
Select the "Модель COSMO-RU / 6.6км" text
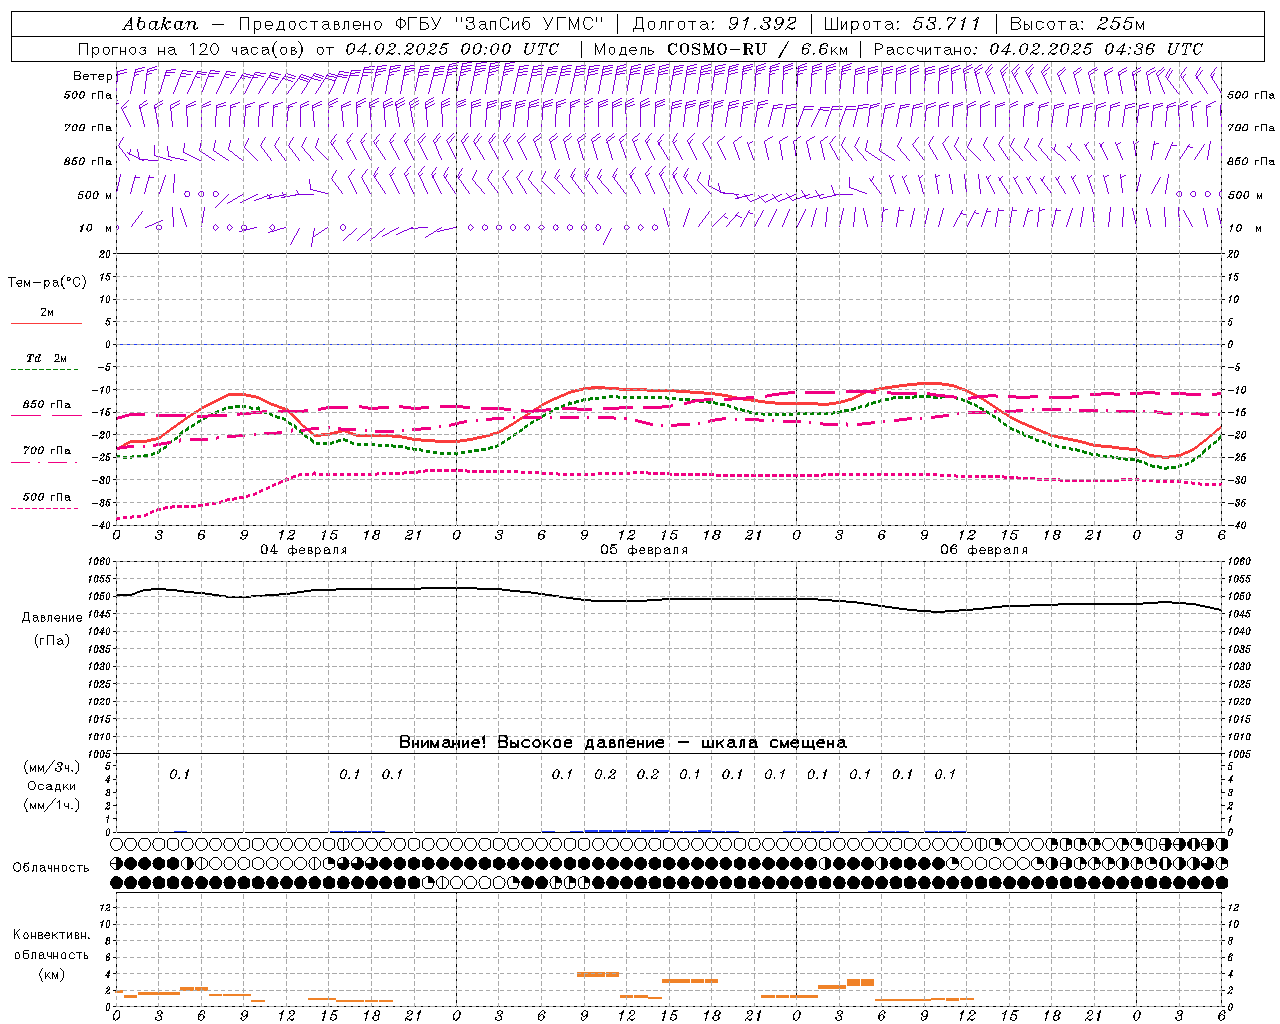tap(721, 49)
